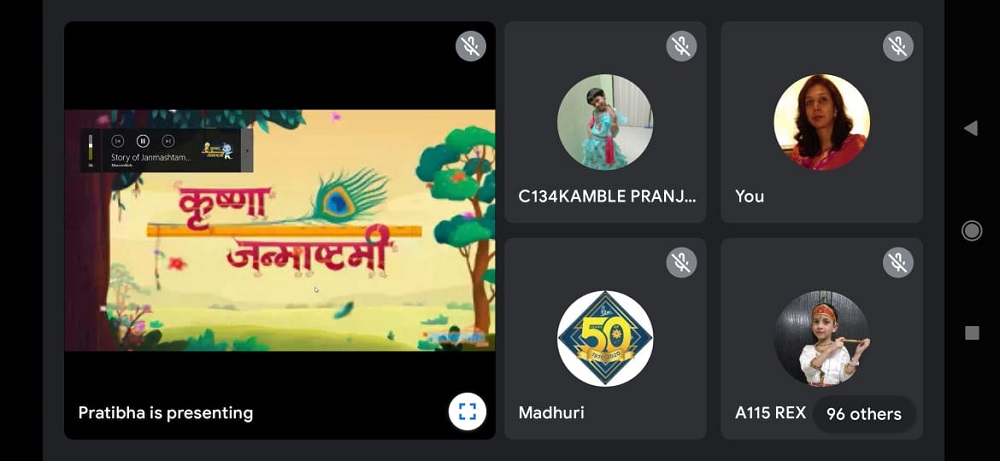Expand the presentation to fullscreen
The height and width of the screenshot is (461, 1000).
(x=467, y=411)
